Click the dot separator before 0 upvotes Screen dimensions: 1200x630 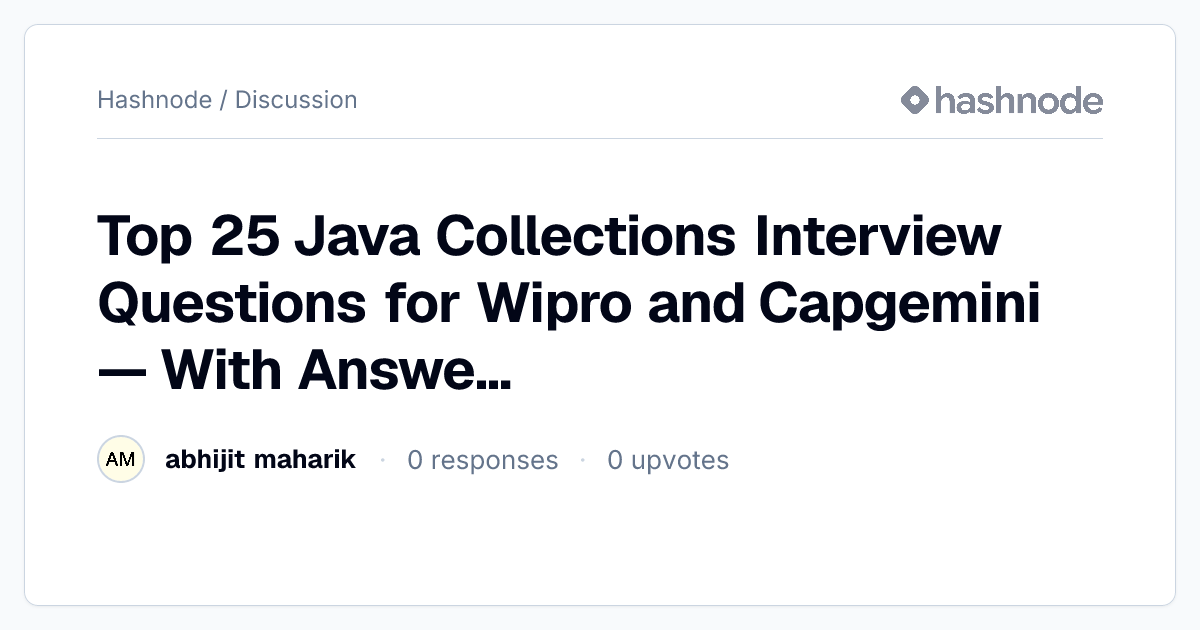[583, 460]
